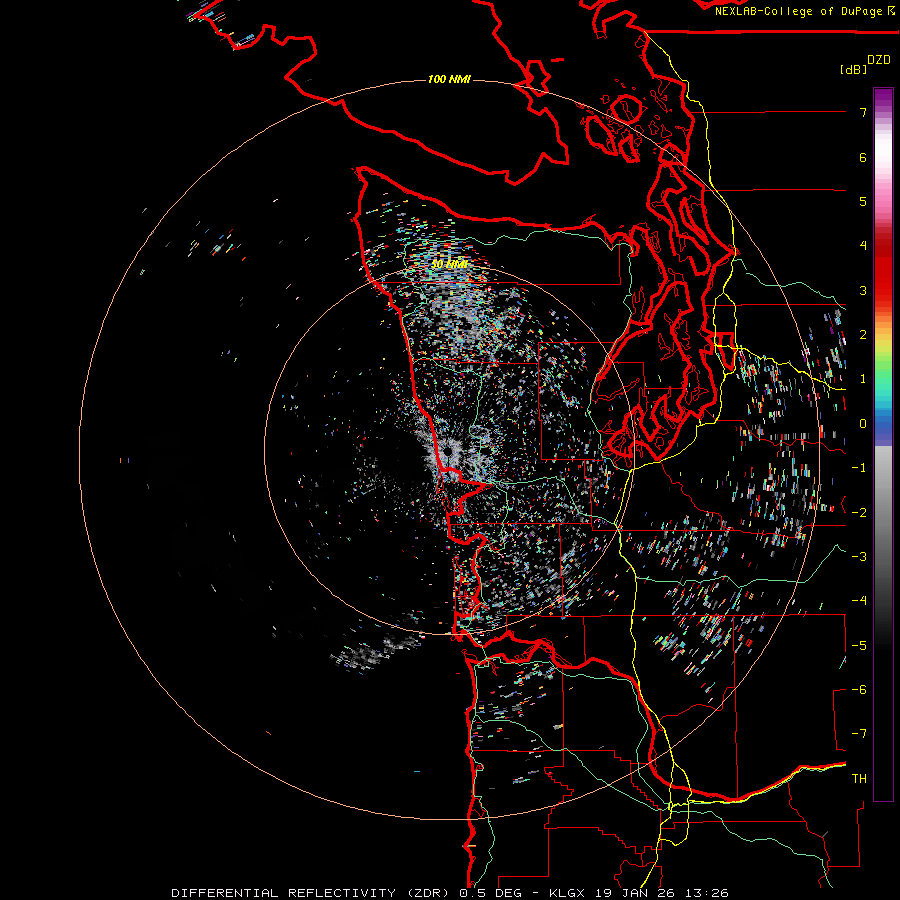Click the -3 tick on color scale
Screen dimensions: 900x900
(x=859, y=557)
